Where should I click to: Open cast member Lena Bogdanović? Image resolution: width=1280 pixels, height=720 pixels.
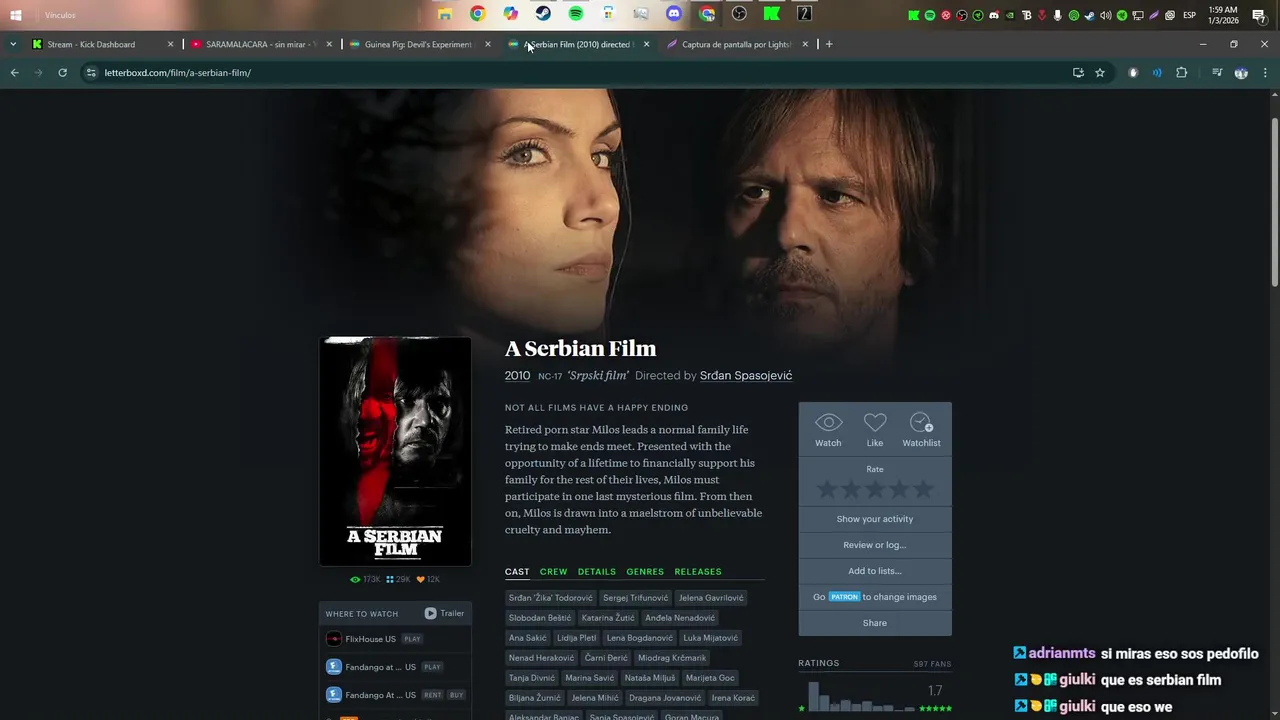[639, 638]
